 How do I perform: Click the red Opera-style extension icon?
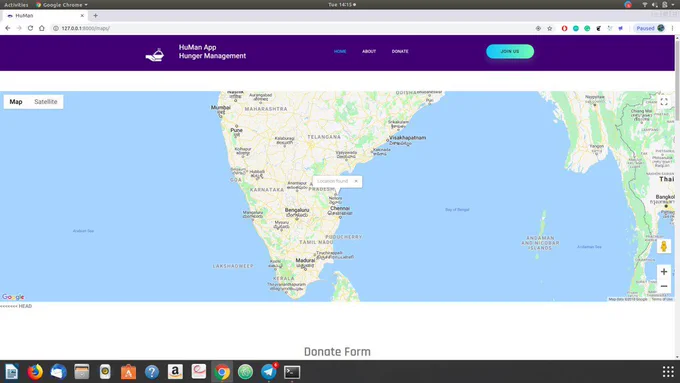[564, 28]
